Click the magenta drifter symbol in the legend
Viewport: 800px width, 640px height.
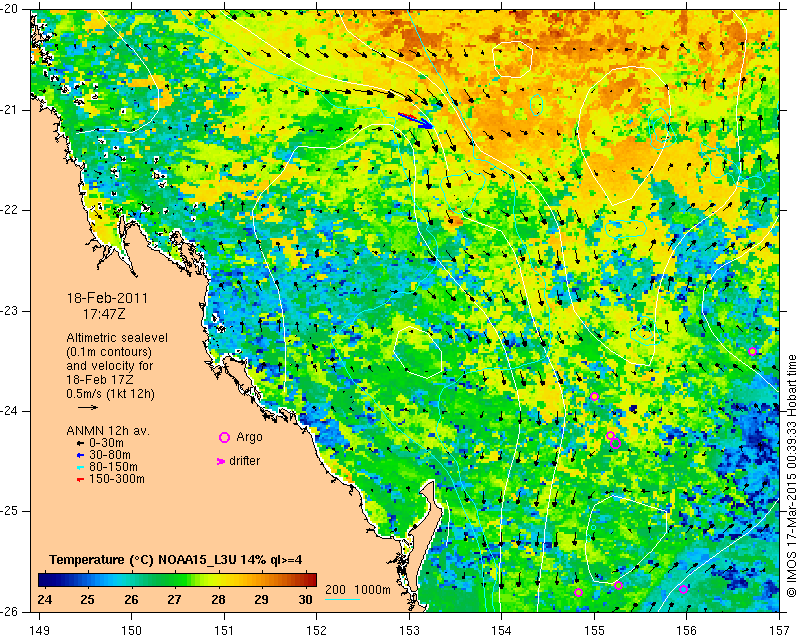[221, 461]
